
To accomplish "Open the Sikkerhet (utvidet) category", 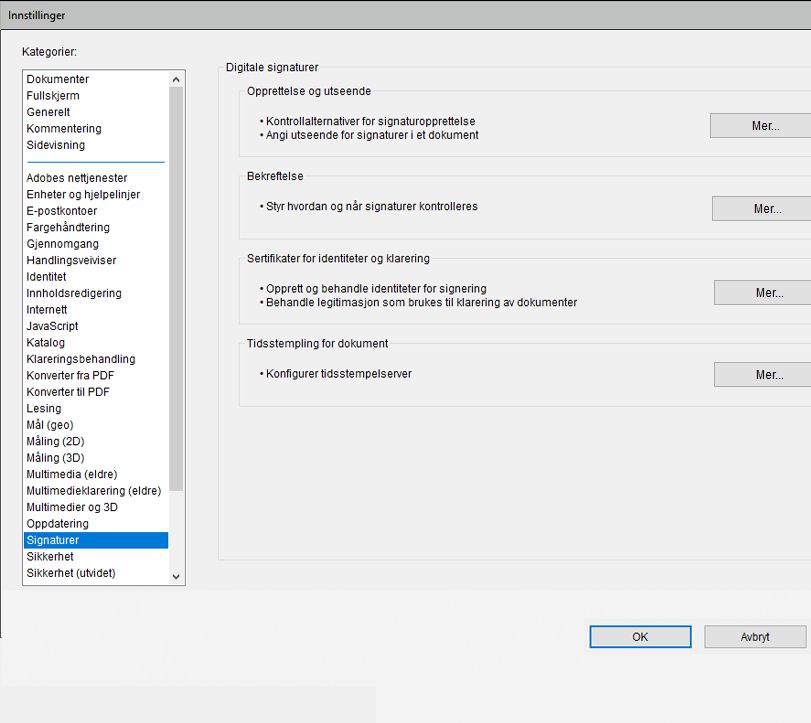I will pyautogui.click(x=70, y=572).
